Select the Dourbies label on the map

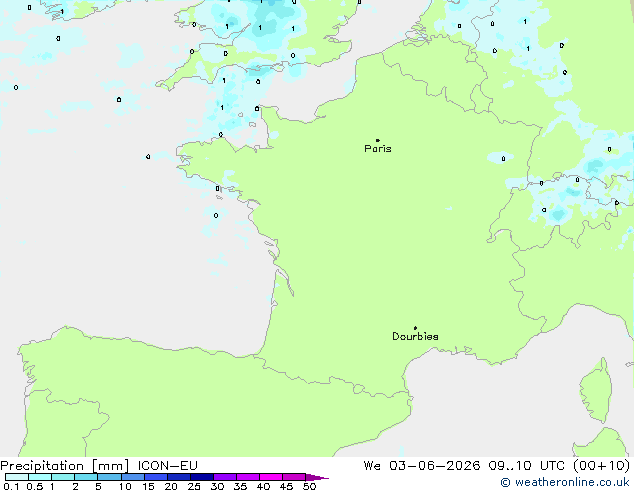(x=415, y=336)
